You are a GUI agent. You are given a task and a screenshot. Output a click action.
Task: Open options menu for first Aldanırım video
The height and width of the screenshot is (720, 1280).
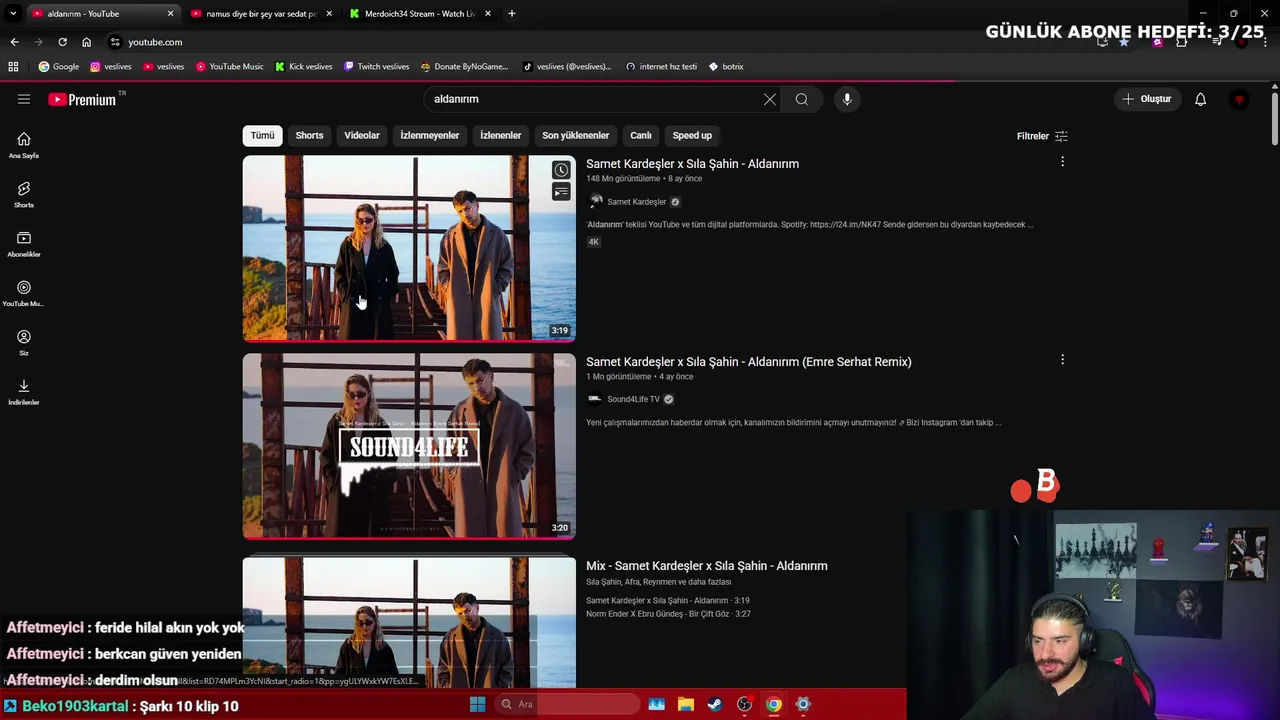click(x=1062, y=162)
